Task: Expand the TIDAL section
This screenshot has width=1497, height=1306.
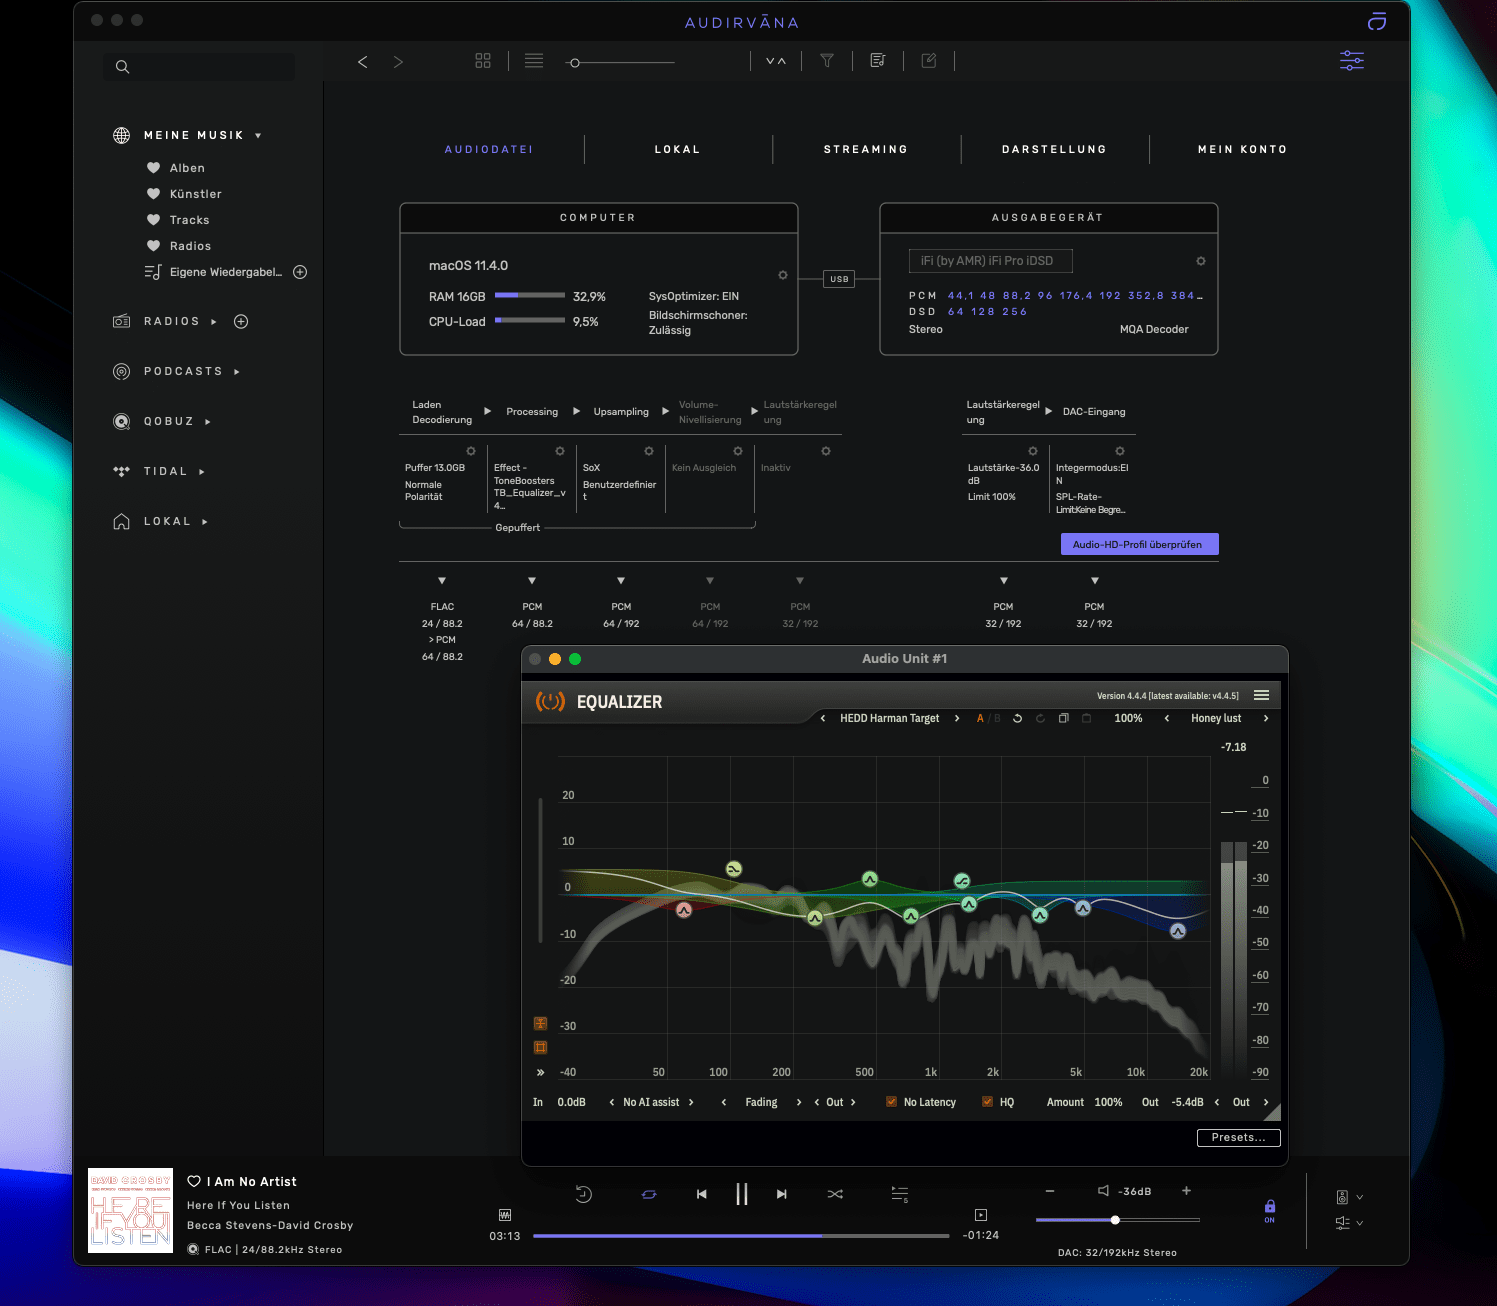Action: (x=202, y=472)
